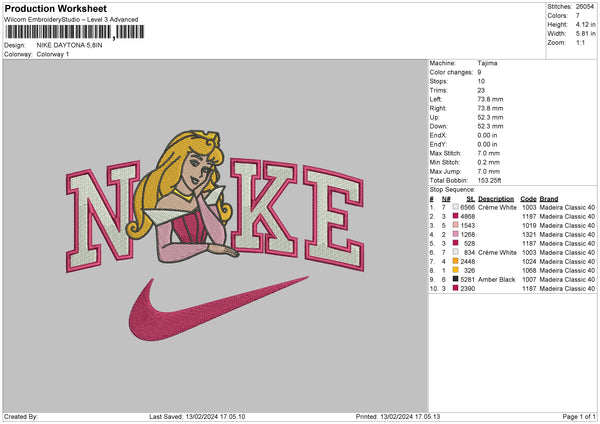
Task: Select the 'Wilcom EmbroideryStudio – Level 3 Advanced' text
Action: [71, 20]
